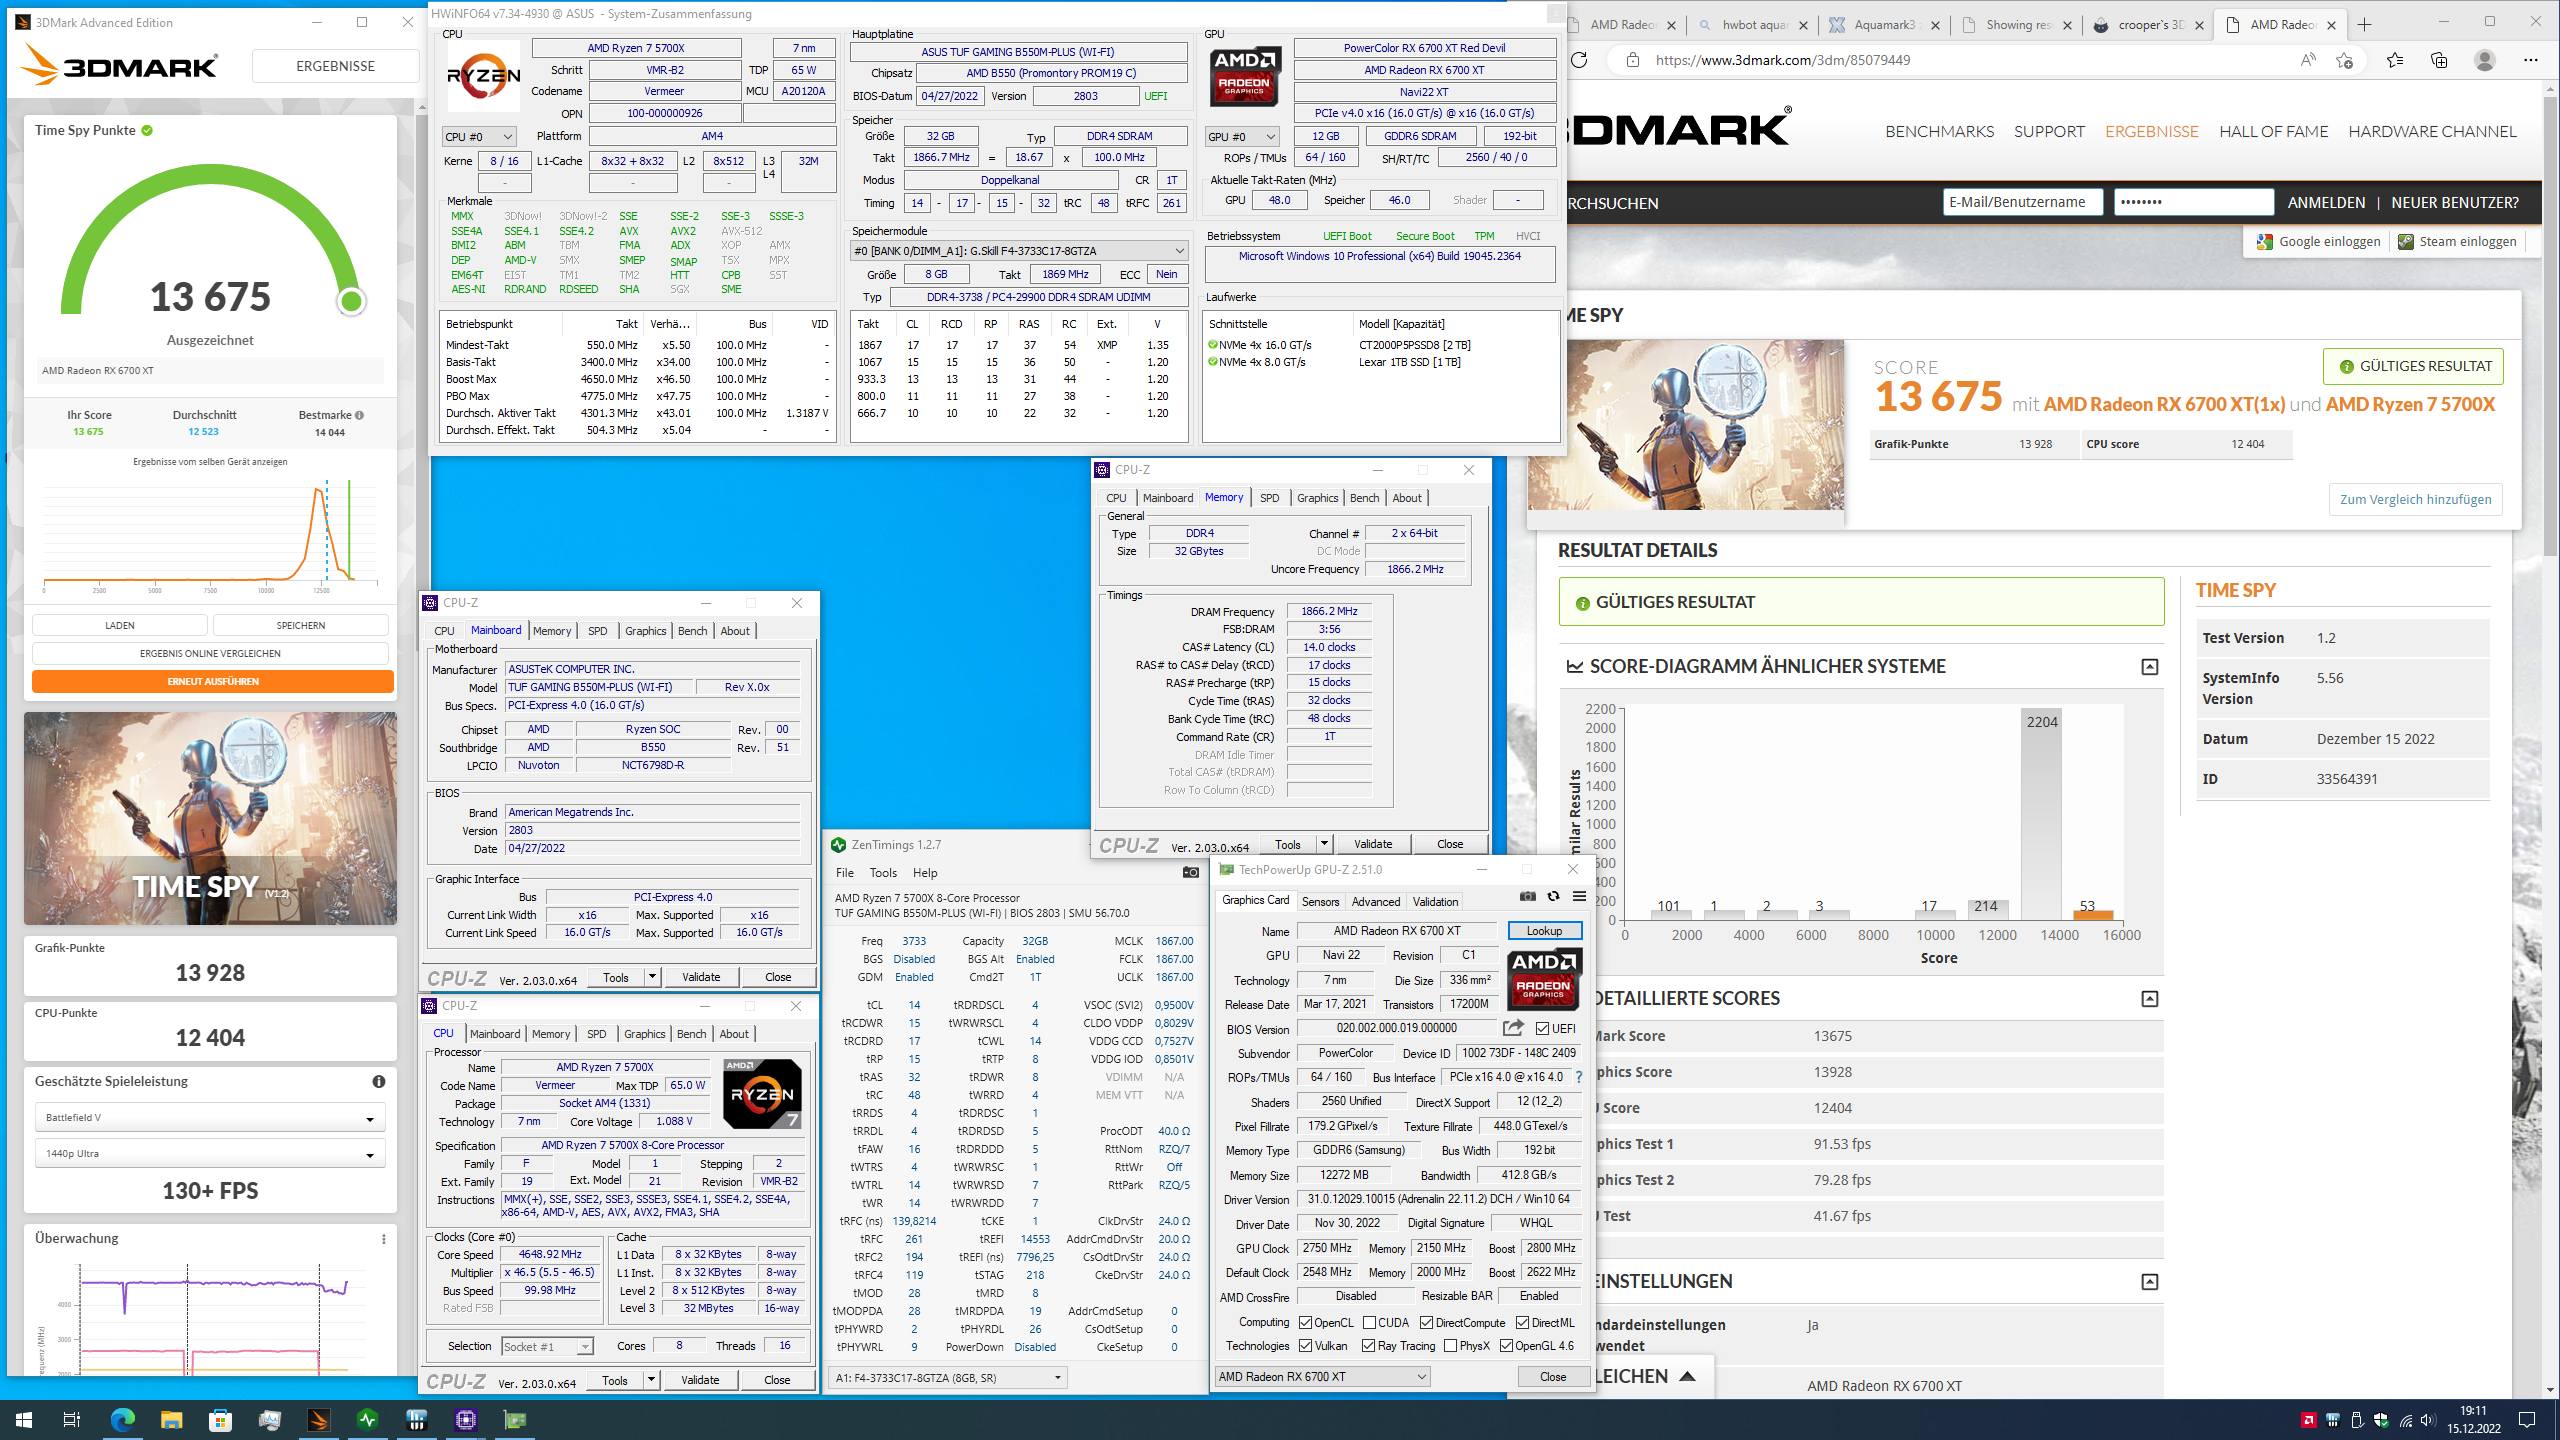Open GPU-Z taskbar icon
The image size is (2560, 1440).
(x=515, y=1419)
